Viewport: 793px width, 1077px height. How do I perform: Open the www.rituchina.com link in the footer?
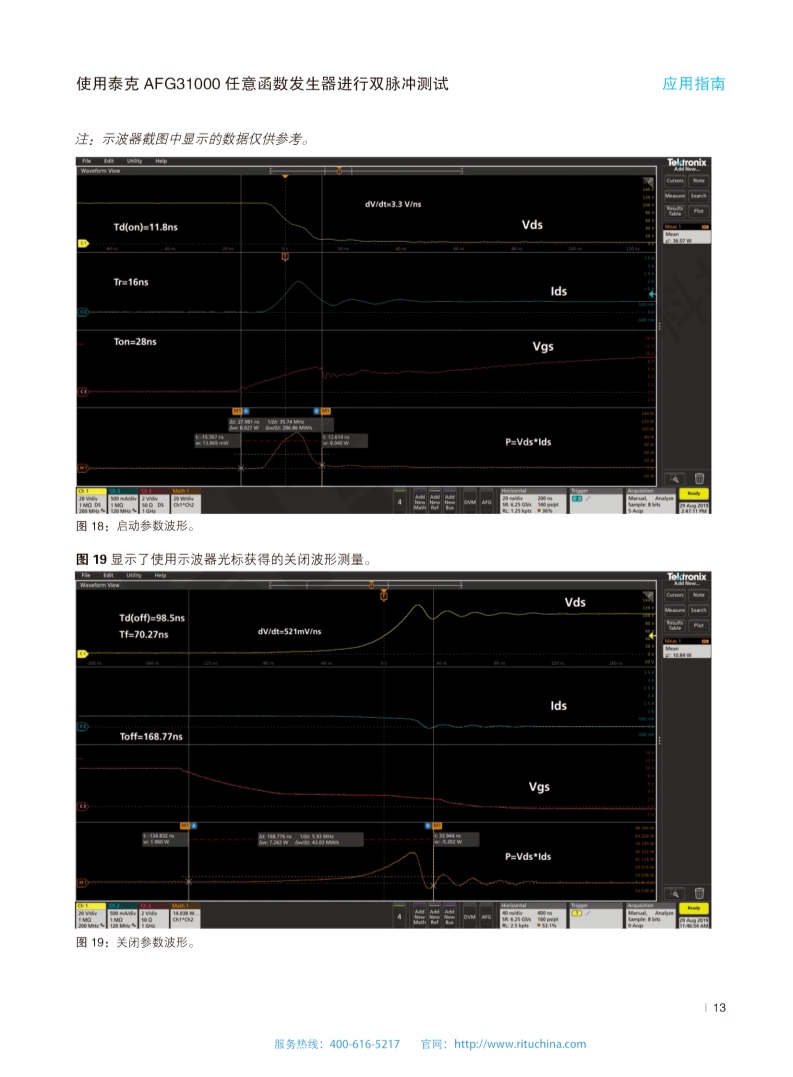pos(520,1044)
